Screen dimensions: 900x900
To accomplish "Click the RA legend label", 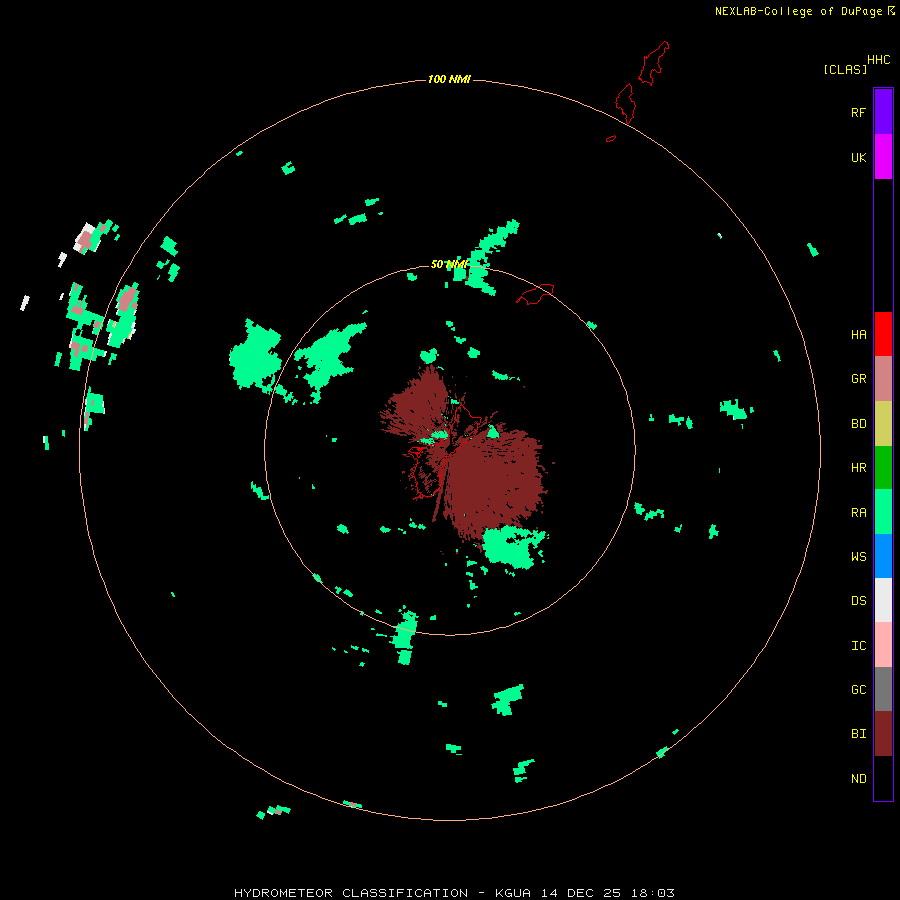I will pyautogui.click(x=858, y=513).
